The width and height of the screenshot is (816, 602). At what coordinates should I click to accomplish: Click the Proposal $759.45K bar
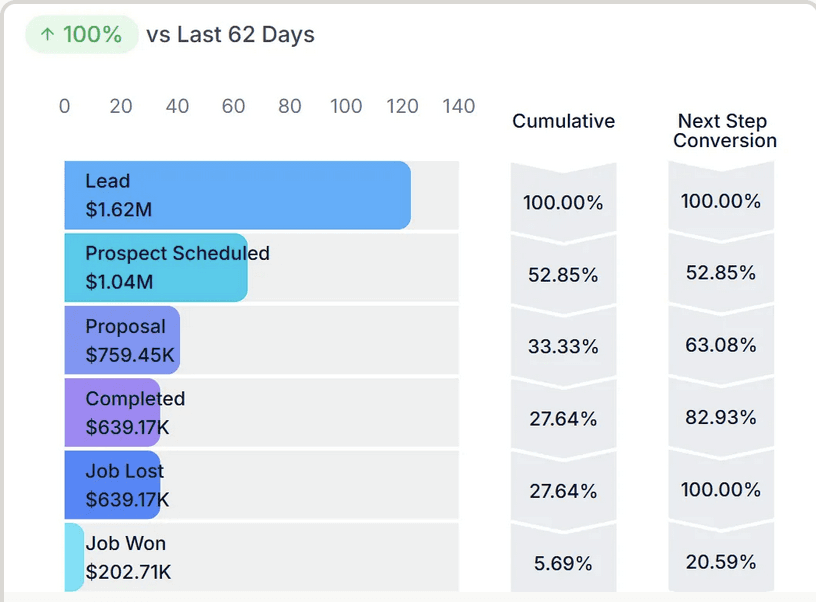pyautogui.click(x=122, y=340)
